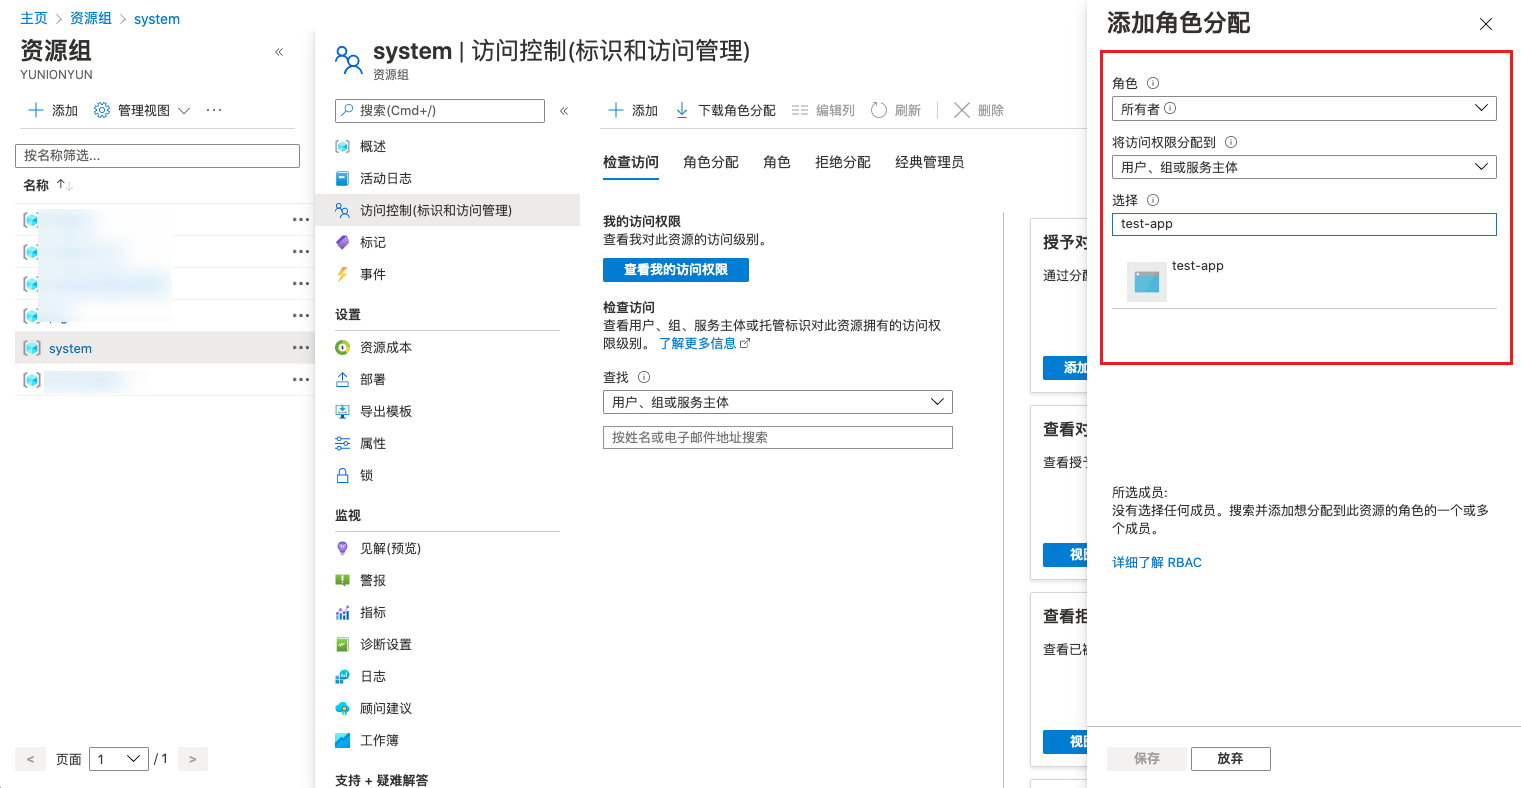Open the page number dropdown
Image resolution: width=1521 pixels, height=788 pixels.
(x=119, y=759)
